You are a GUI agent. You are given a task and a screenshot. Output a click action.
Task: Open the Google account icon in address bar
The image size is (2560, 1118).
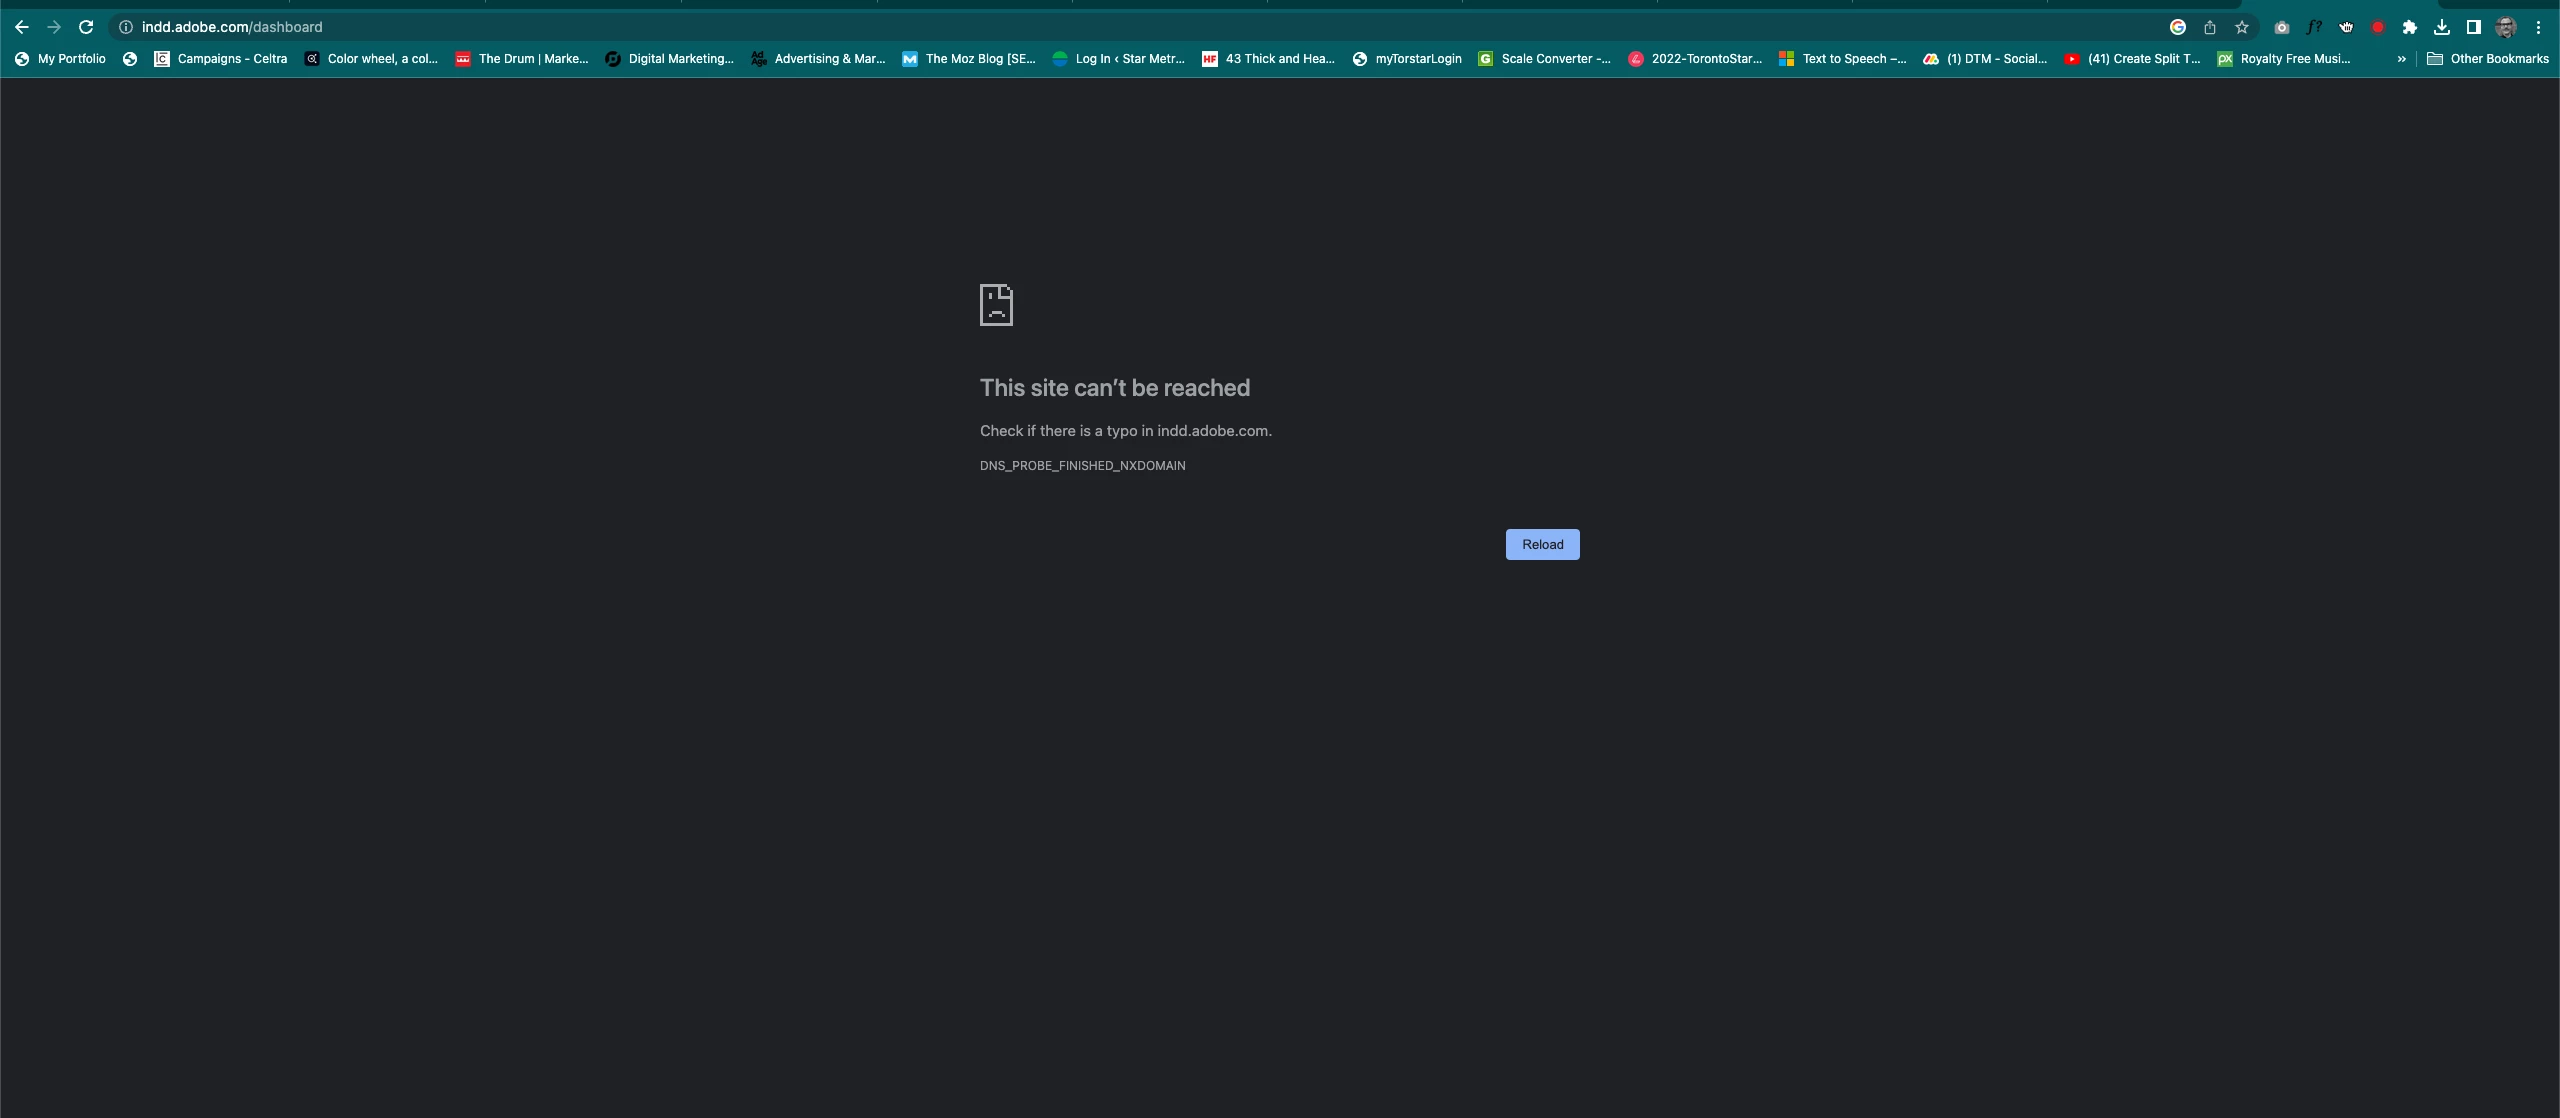(x=2177, y=27)
